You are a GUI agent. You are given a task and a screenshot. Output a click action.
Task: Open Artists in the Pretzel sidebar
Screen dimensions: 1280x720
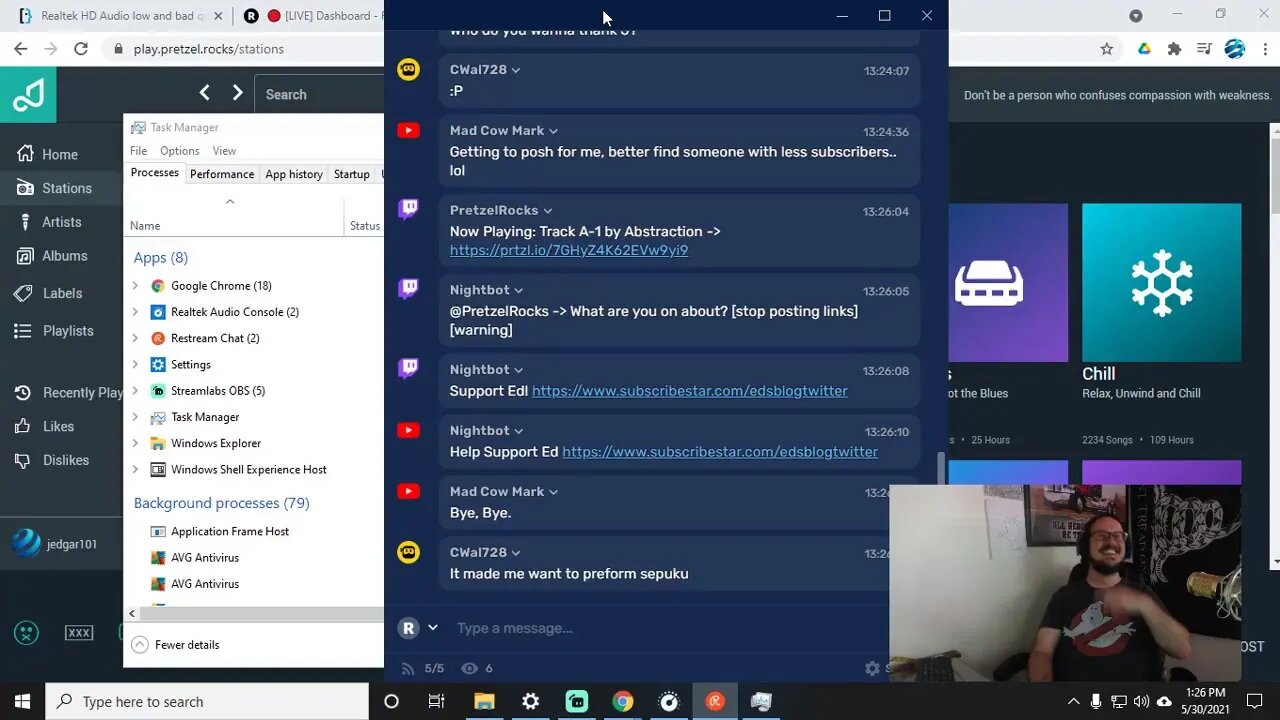[x=49, y=222]
